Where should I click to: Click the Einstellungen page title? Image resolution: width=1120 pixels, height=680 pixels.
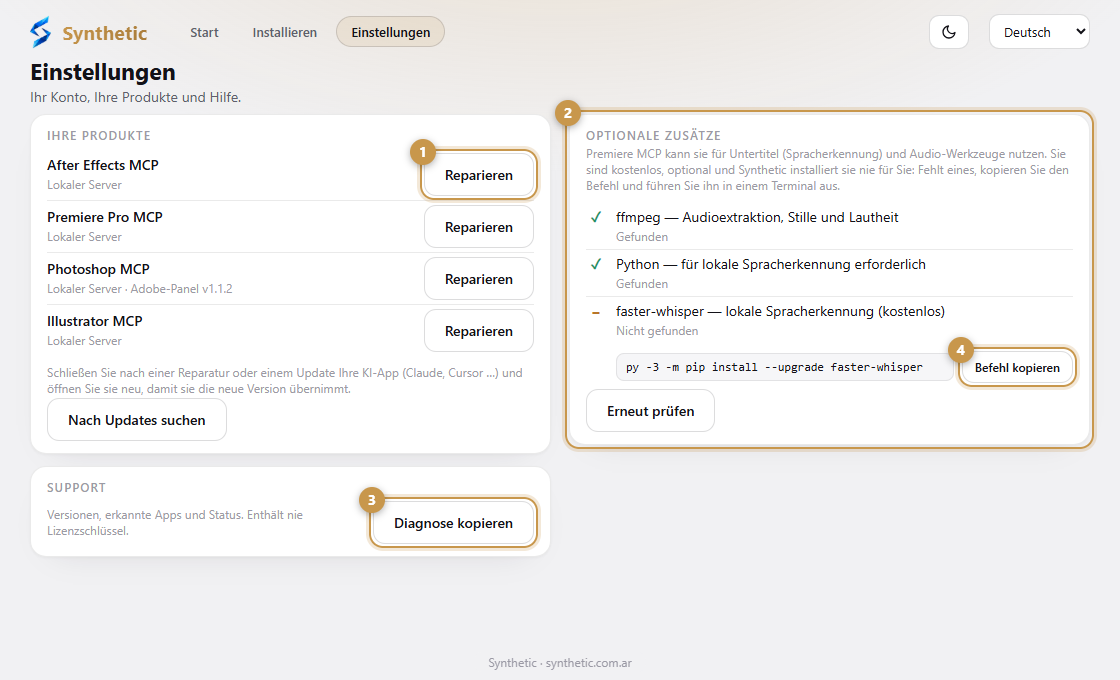coord(103,72)
